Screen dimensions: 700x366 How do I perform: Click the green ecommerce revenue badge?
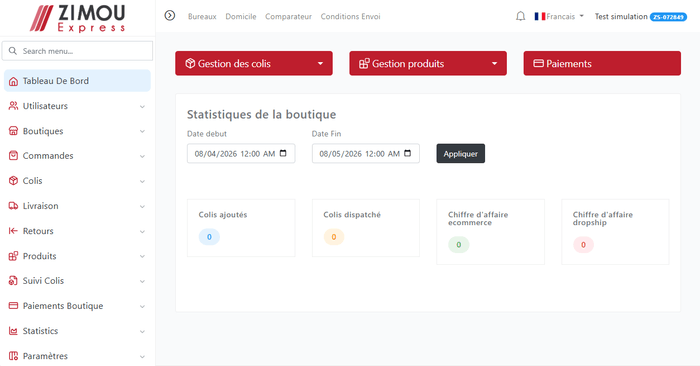[458, 245]
